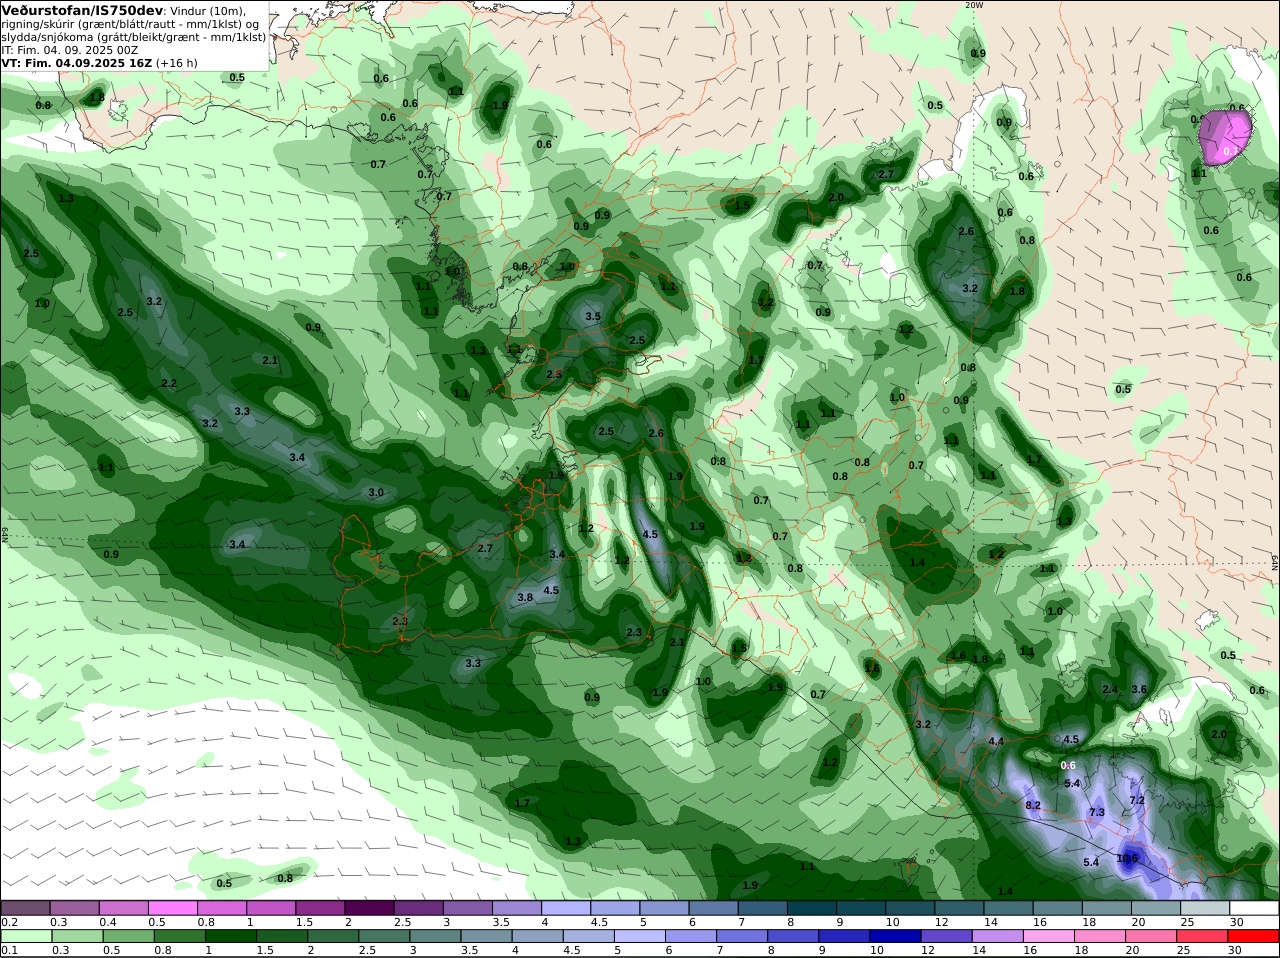The height and width of the screenshot is (958, 1280).
Task: Click the 4.4 precipitation value on the map
Action: (996, 741)
